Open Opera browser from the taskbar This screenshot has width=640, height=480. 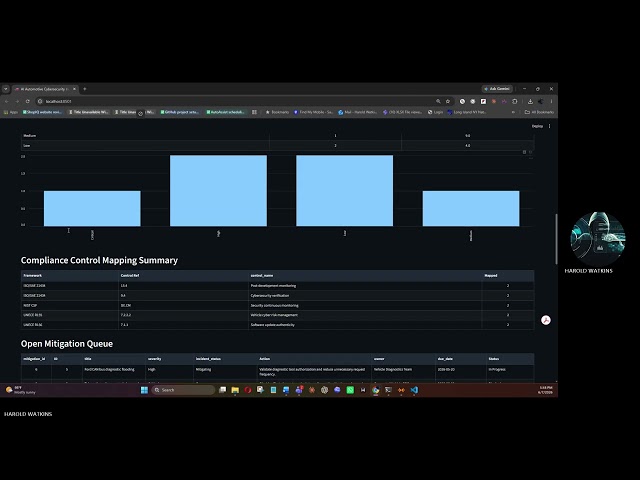[x=248, y=390]
